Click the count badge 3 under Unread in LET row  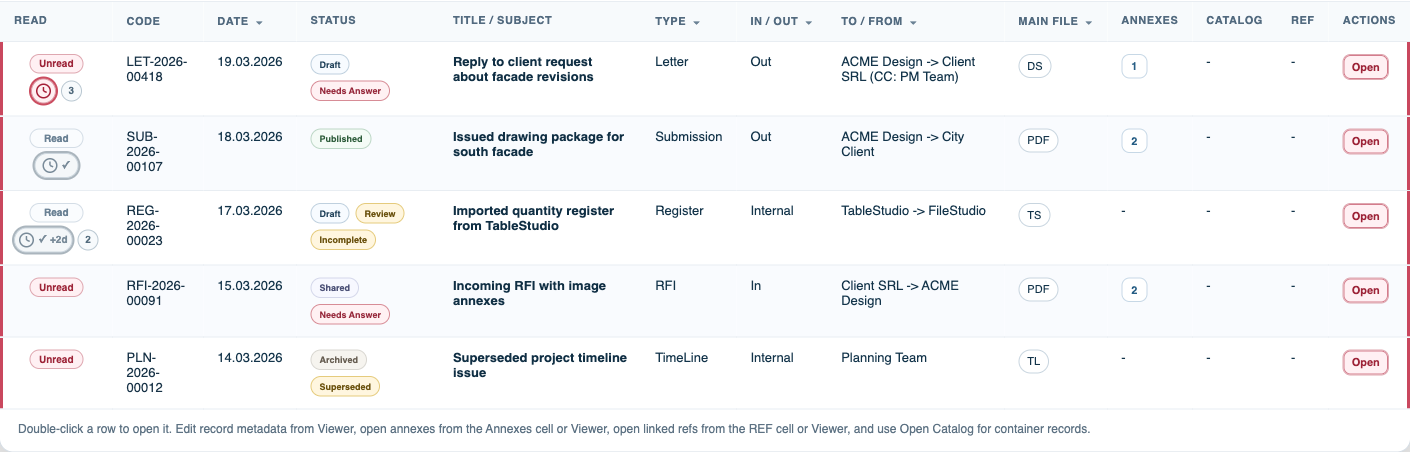coord(71,91)
